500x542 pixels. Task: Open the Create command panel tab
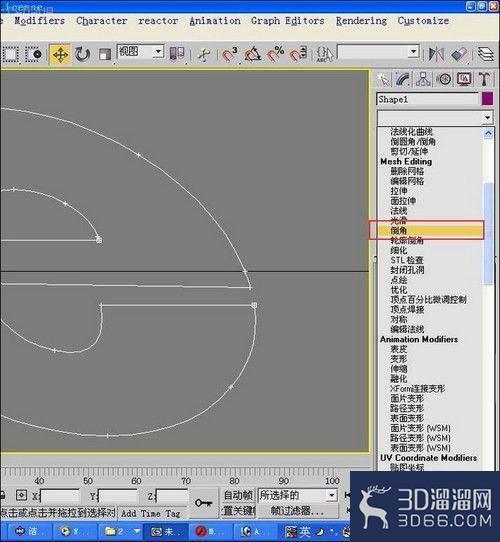tap(383, 80)
